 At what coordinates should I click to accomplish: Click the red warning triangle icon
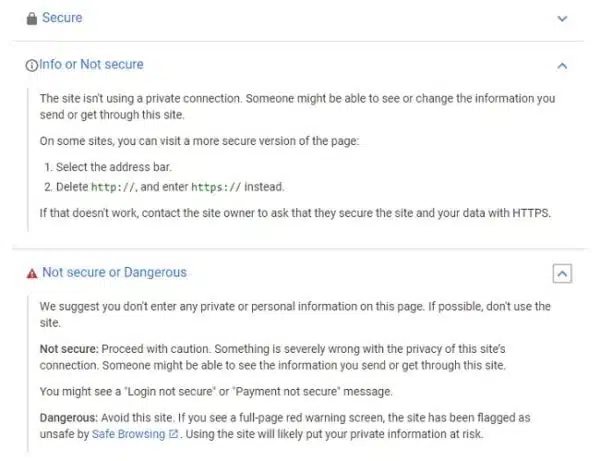(32, 273)
